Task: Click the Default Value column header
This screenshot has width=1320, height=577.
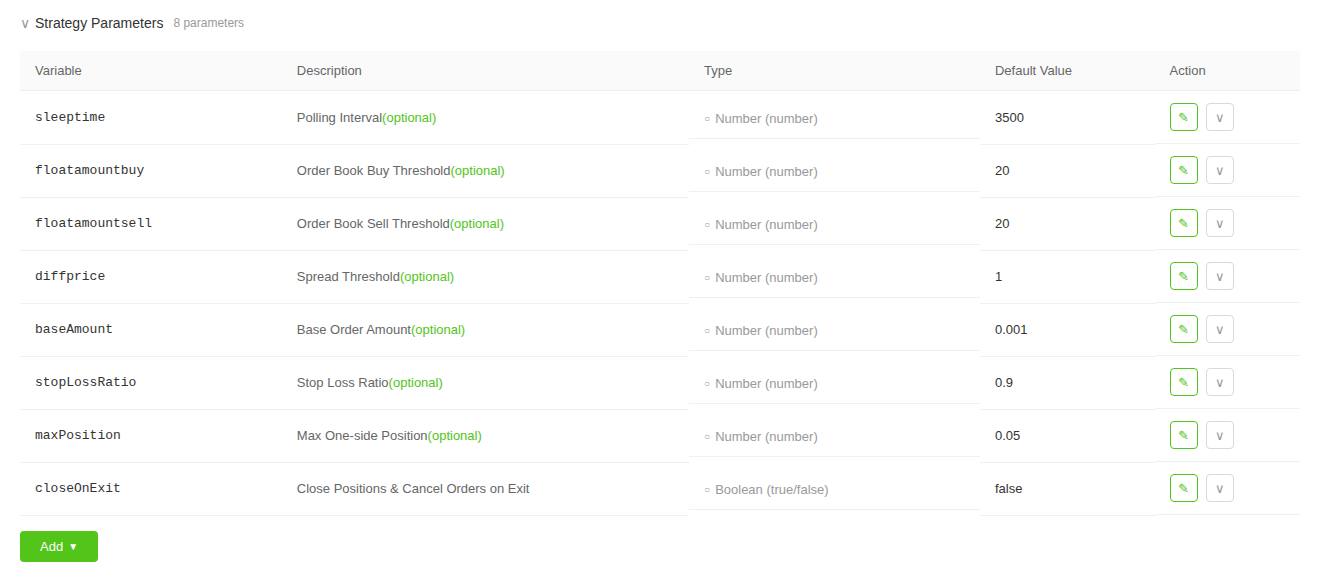Action: pos(1033,71)
